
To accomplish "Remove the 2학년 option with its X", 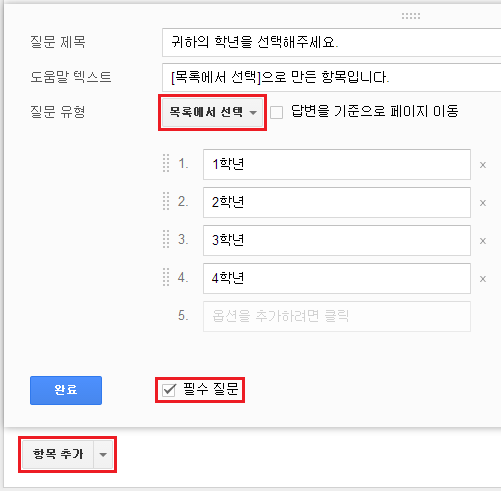I will [x=482, y=203].
